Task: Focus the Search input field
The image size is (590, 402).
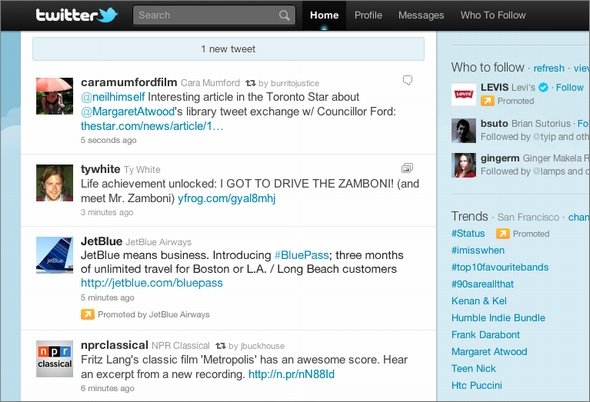Action: (207, 15)
